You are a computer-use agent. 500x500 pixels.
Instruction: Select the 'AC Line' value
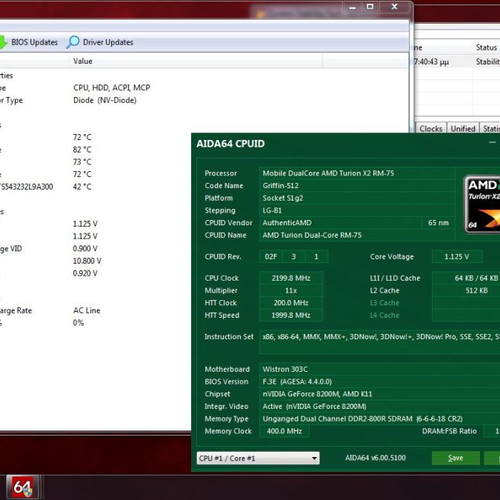click(87, 311)
